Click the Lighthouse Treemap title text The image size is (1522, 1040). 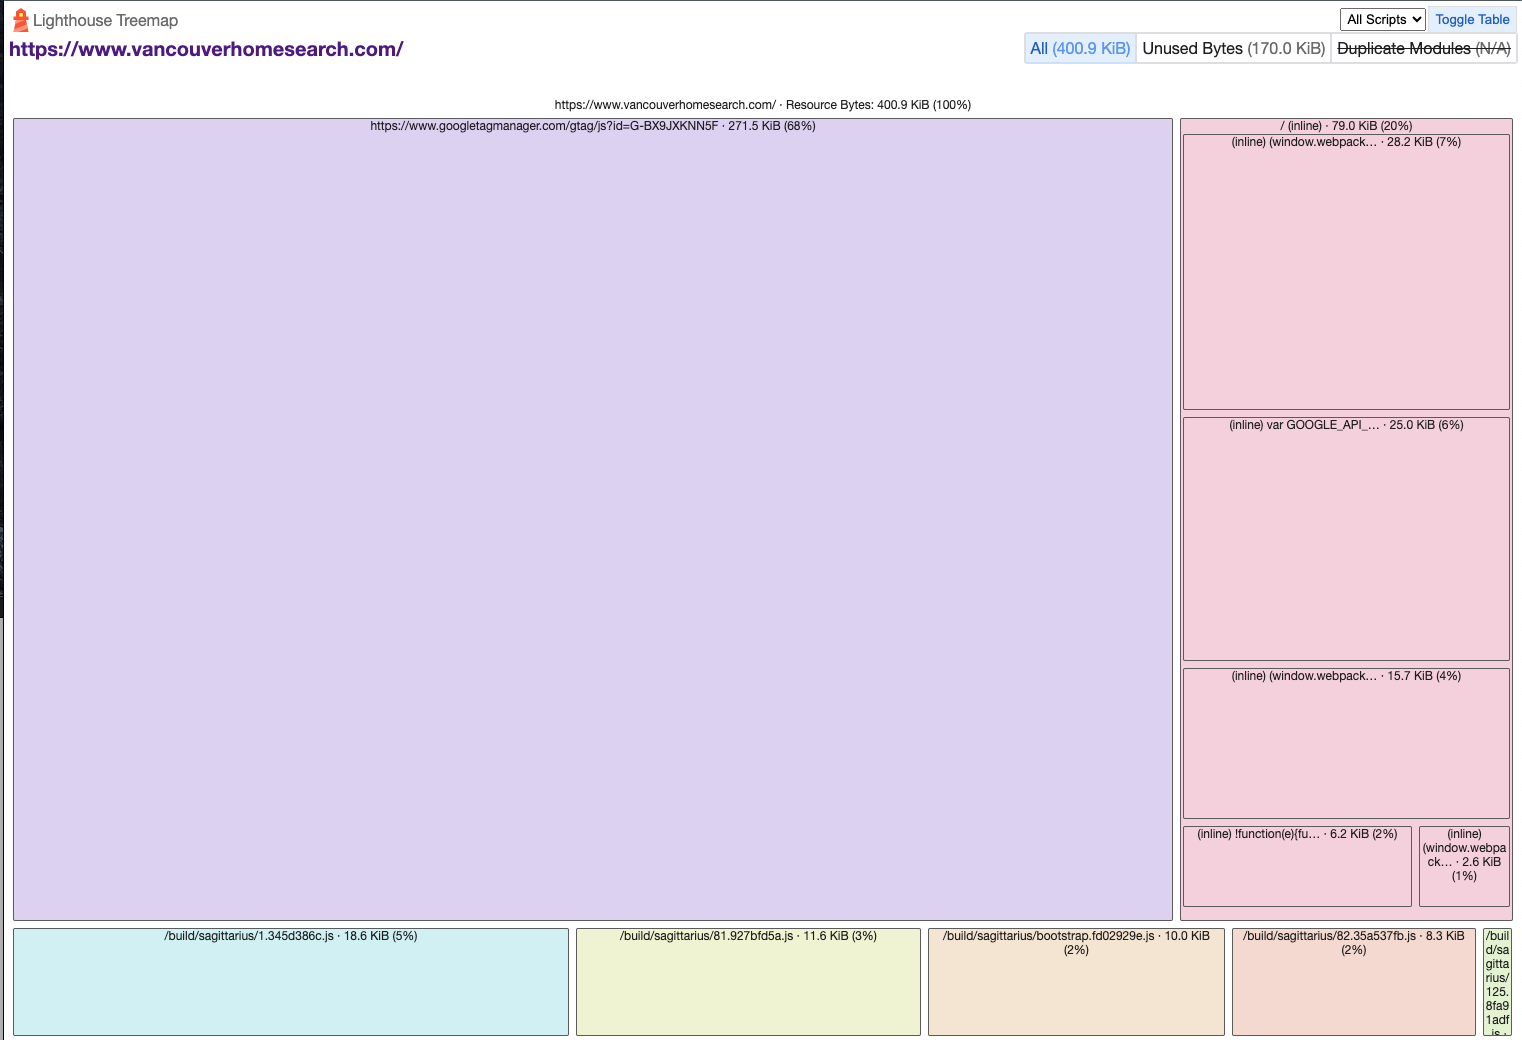[105, 20]
